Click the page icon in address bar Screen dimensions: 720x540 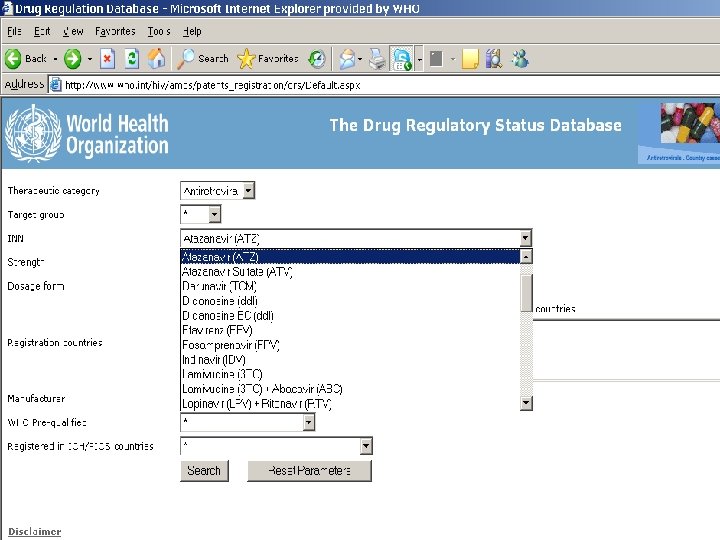pos(56,85)
